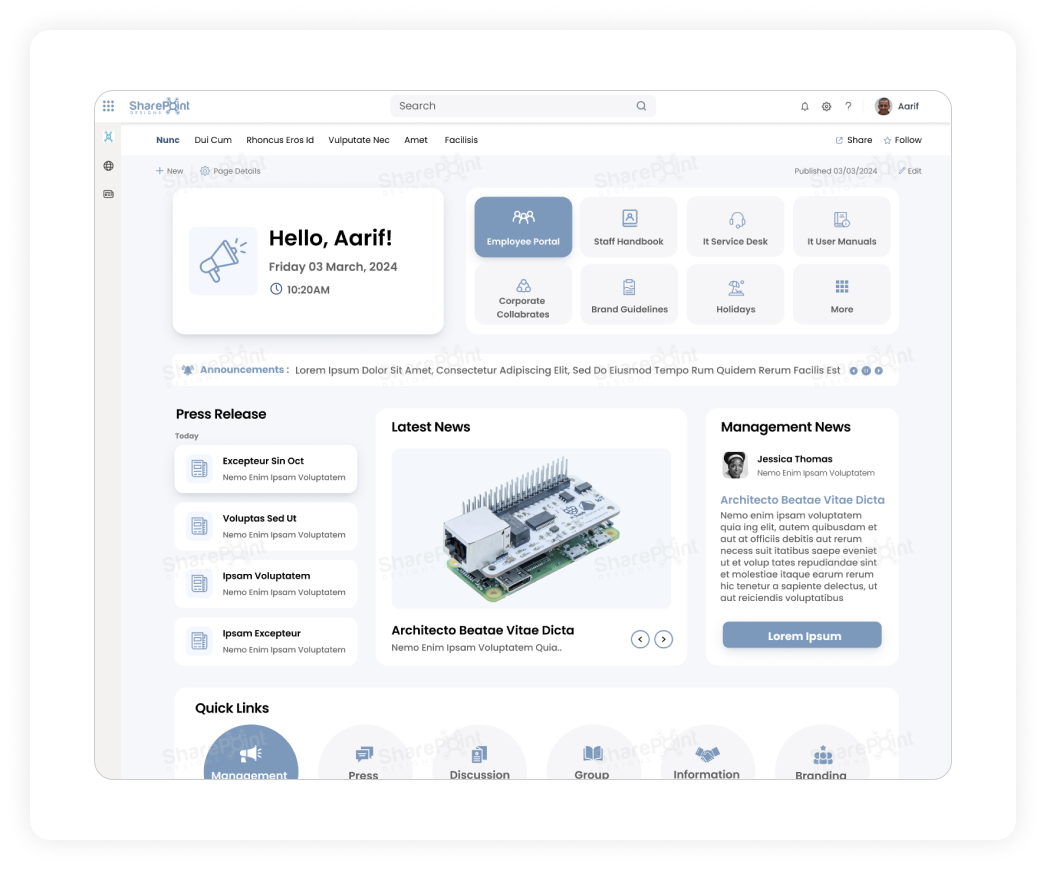
Task: Open the Architecto Beatae Vitae Dicta link
Action: (x=803, y=500)
